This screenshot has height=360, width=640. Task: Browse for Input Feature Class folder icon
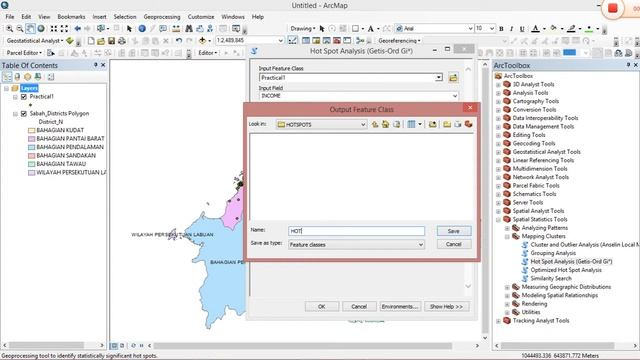[453, 78]
